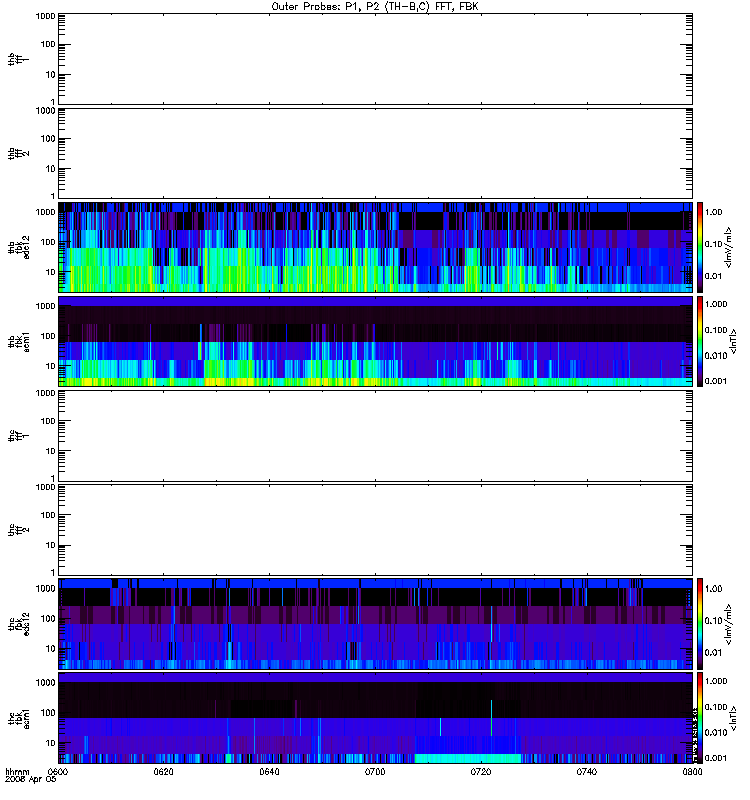The image size is (750, 800).
Task: Click the "0640" time axis label
Action: (x=269, y=772)
